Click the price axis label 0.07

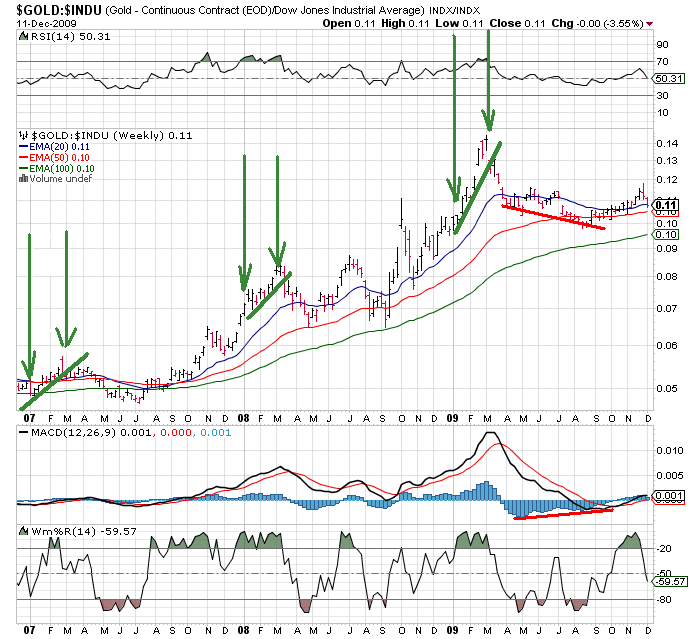(667, 309)
